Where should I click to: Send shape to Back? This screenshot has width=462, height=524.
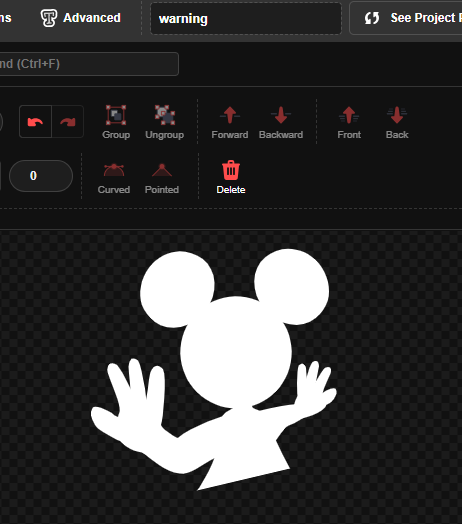(397, 122)
